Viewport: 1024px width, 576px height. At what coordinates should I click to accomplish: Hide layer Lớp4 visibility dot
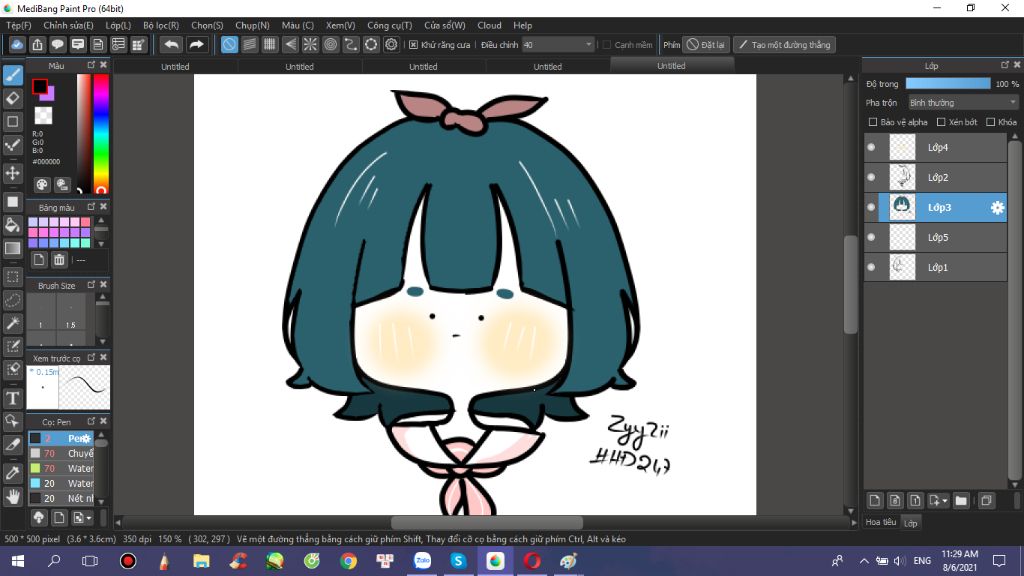click(871, 148)
